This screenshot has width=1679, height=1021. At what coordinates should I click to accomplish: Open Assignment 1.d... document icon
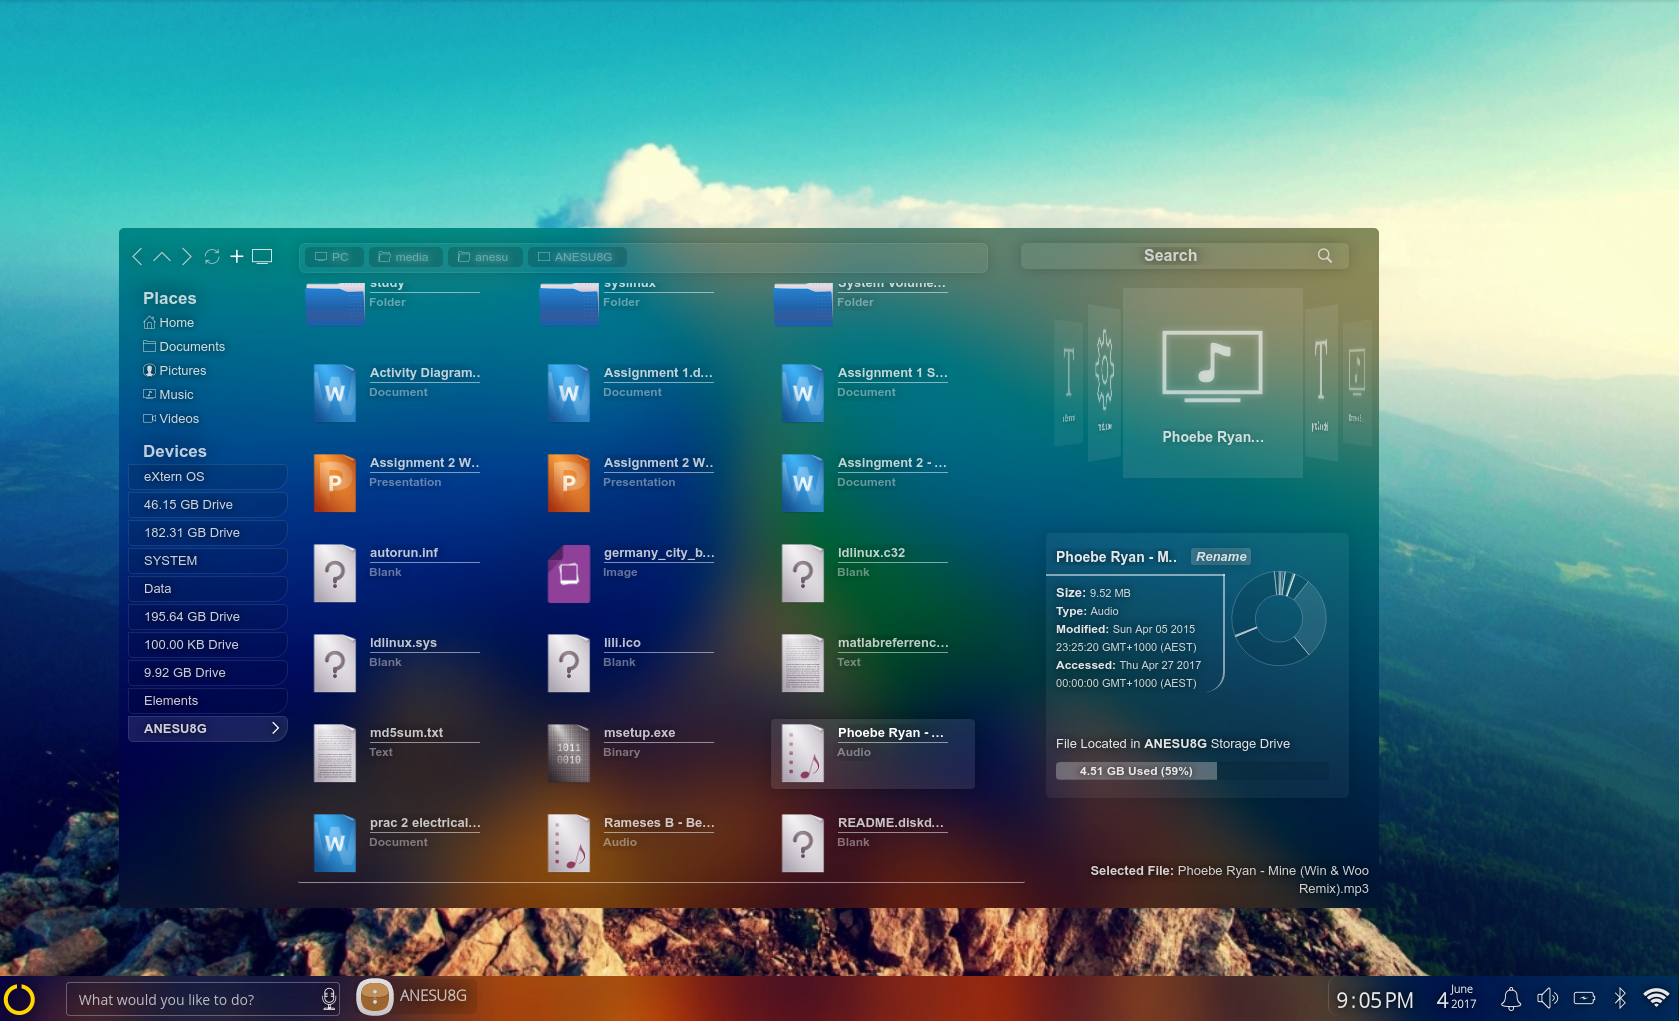569,392
